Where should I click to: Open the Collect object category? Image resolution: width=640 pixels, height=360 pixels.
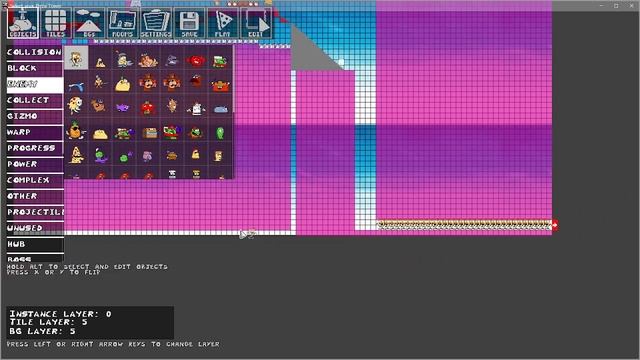(35, 100)
